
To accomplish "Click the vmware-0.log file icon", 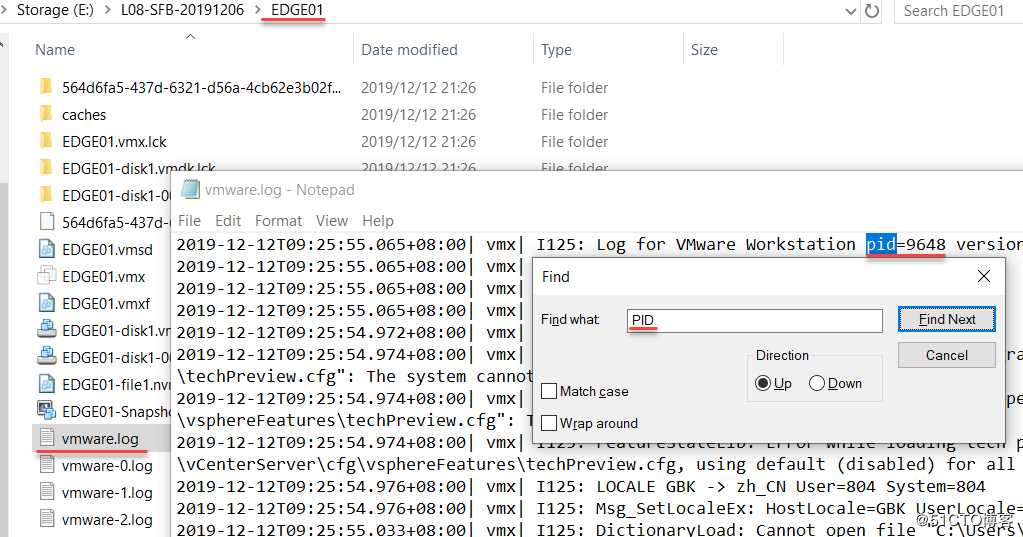I will tap(46, 465).
